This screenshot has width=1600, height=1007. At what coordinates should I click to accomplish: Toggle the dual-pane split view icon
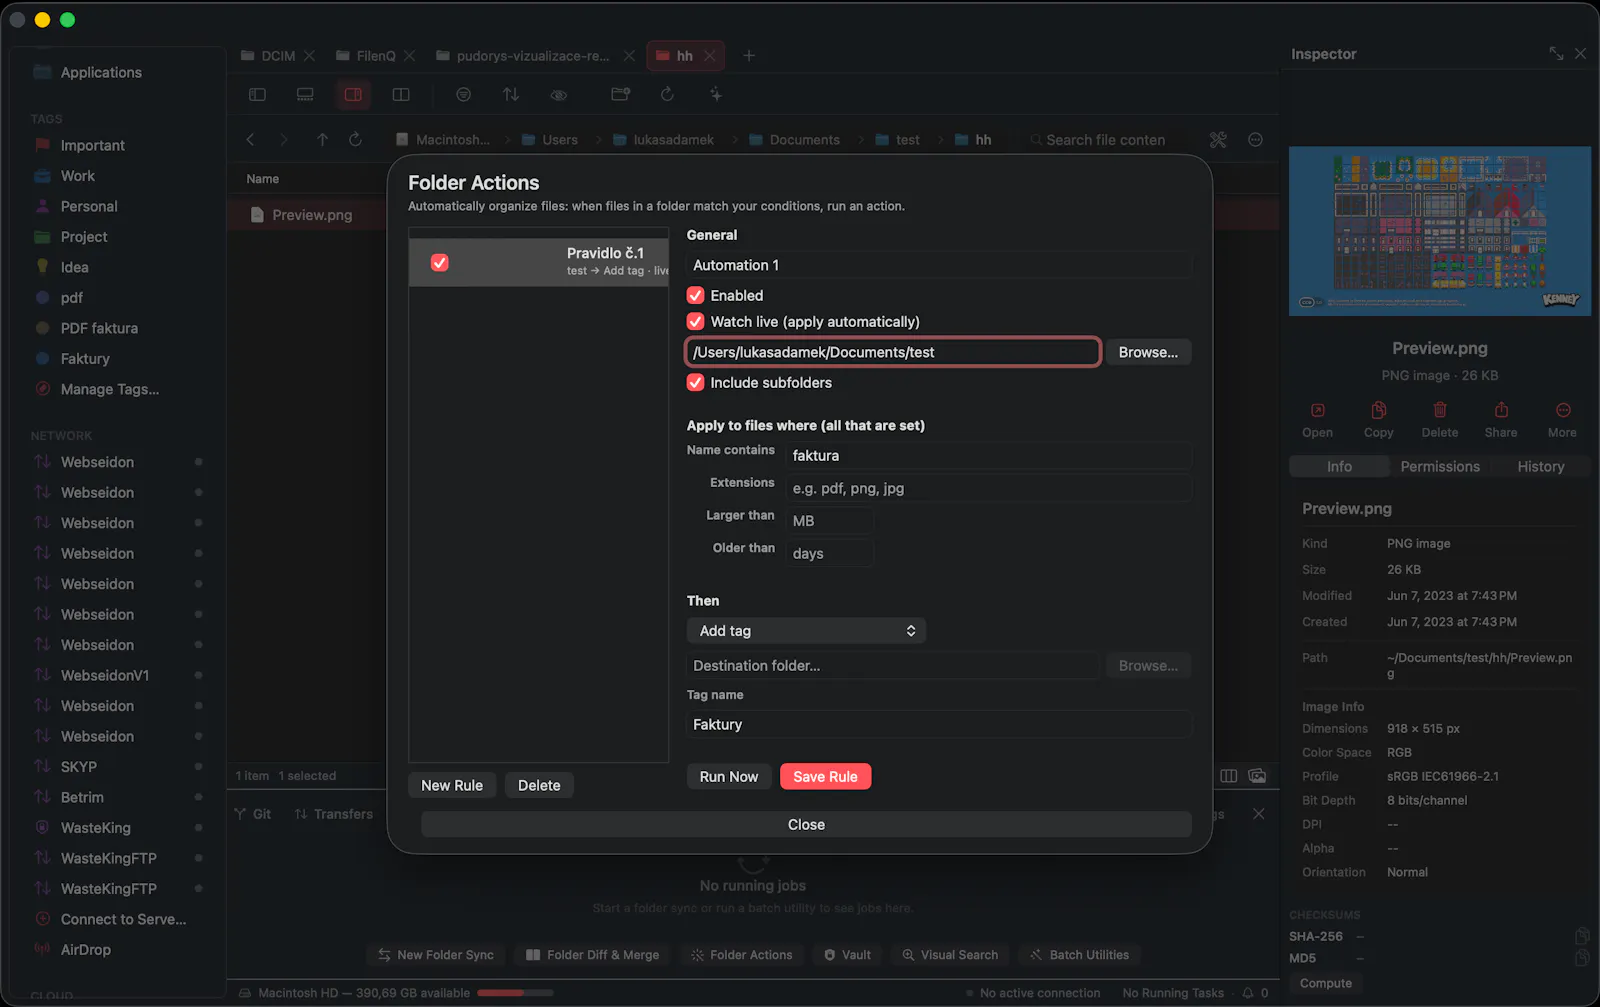click(401, 94)
